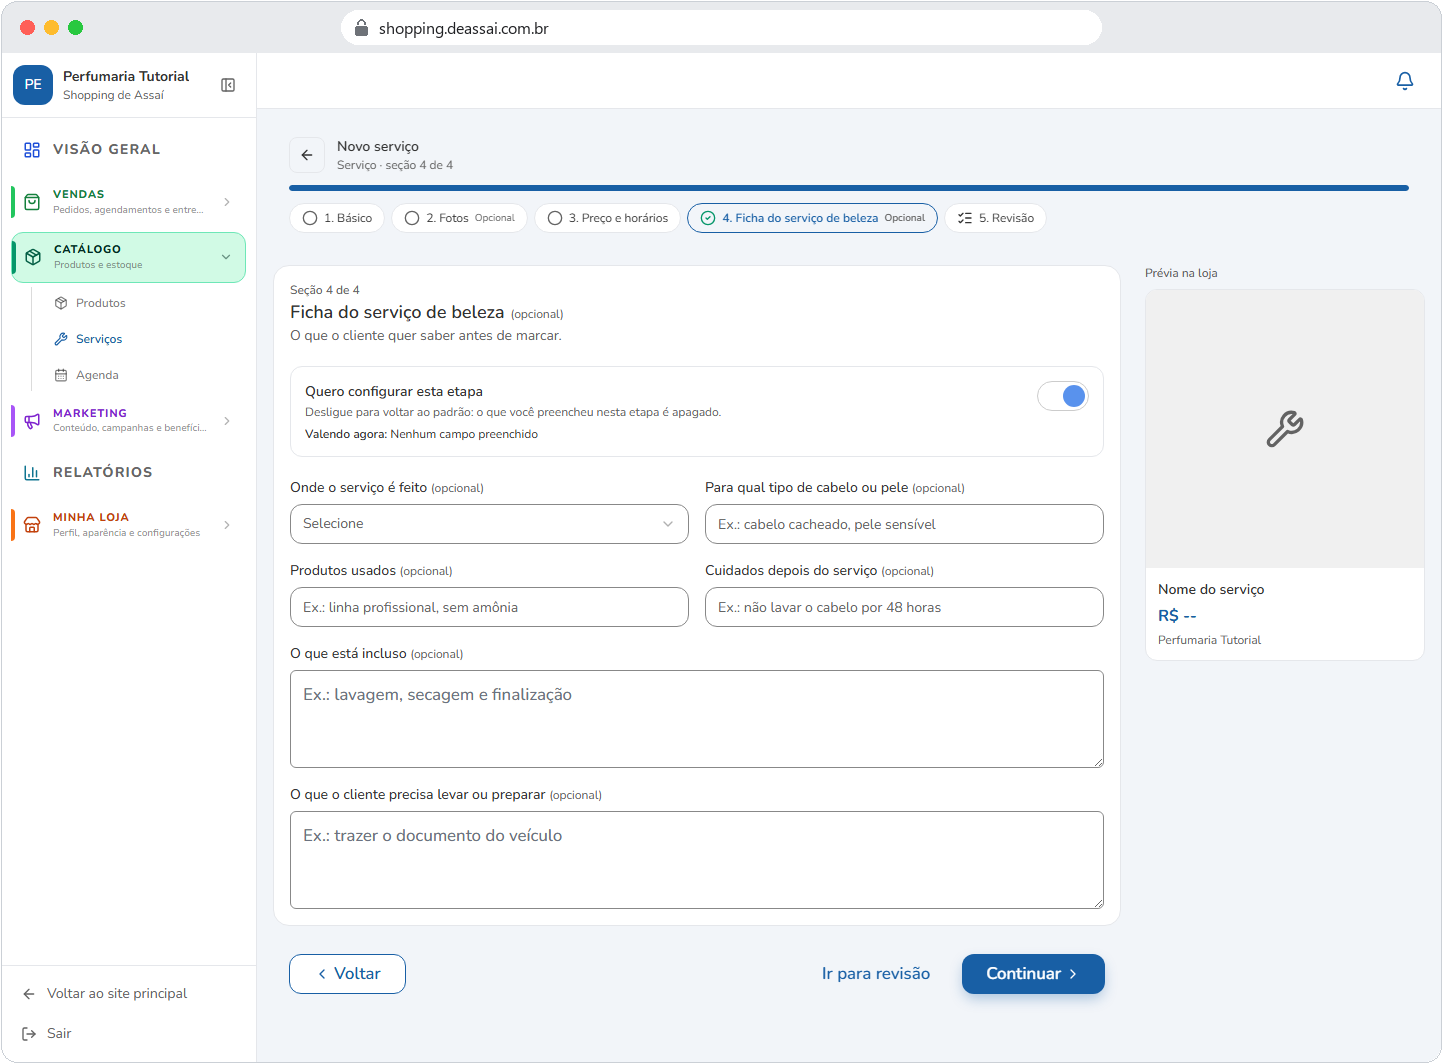The width and height of the screenshot is (1442, 1063).
Task: Open the Onde o serviço é feito dropdown
Action: (489, 524)
